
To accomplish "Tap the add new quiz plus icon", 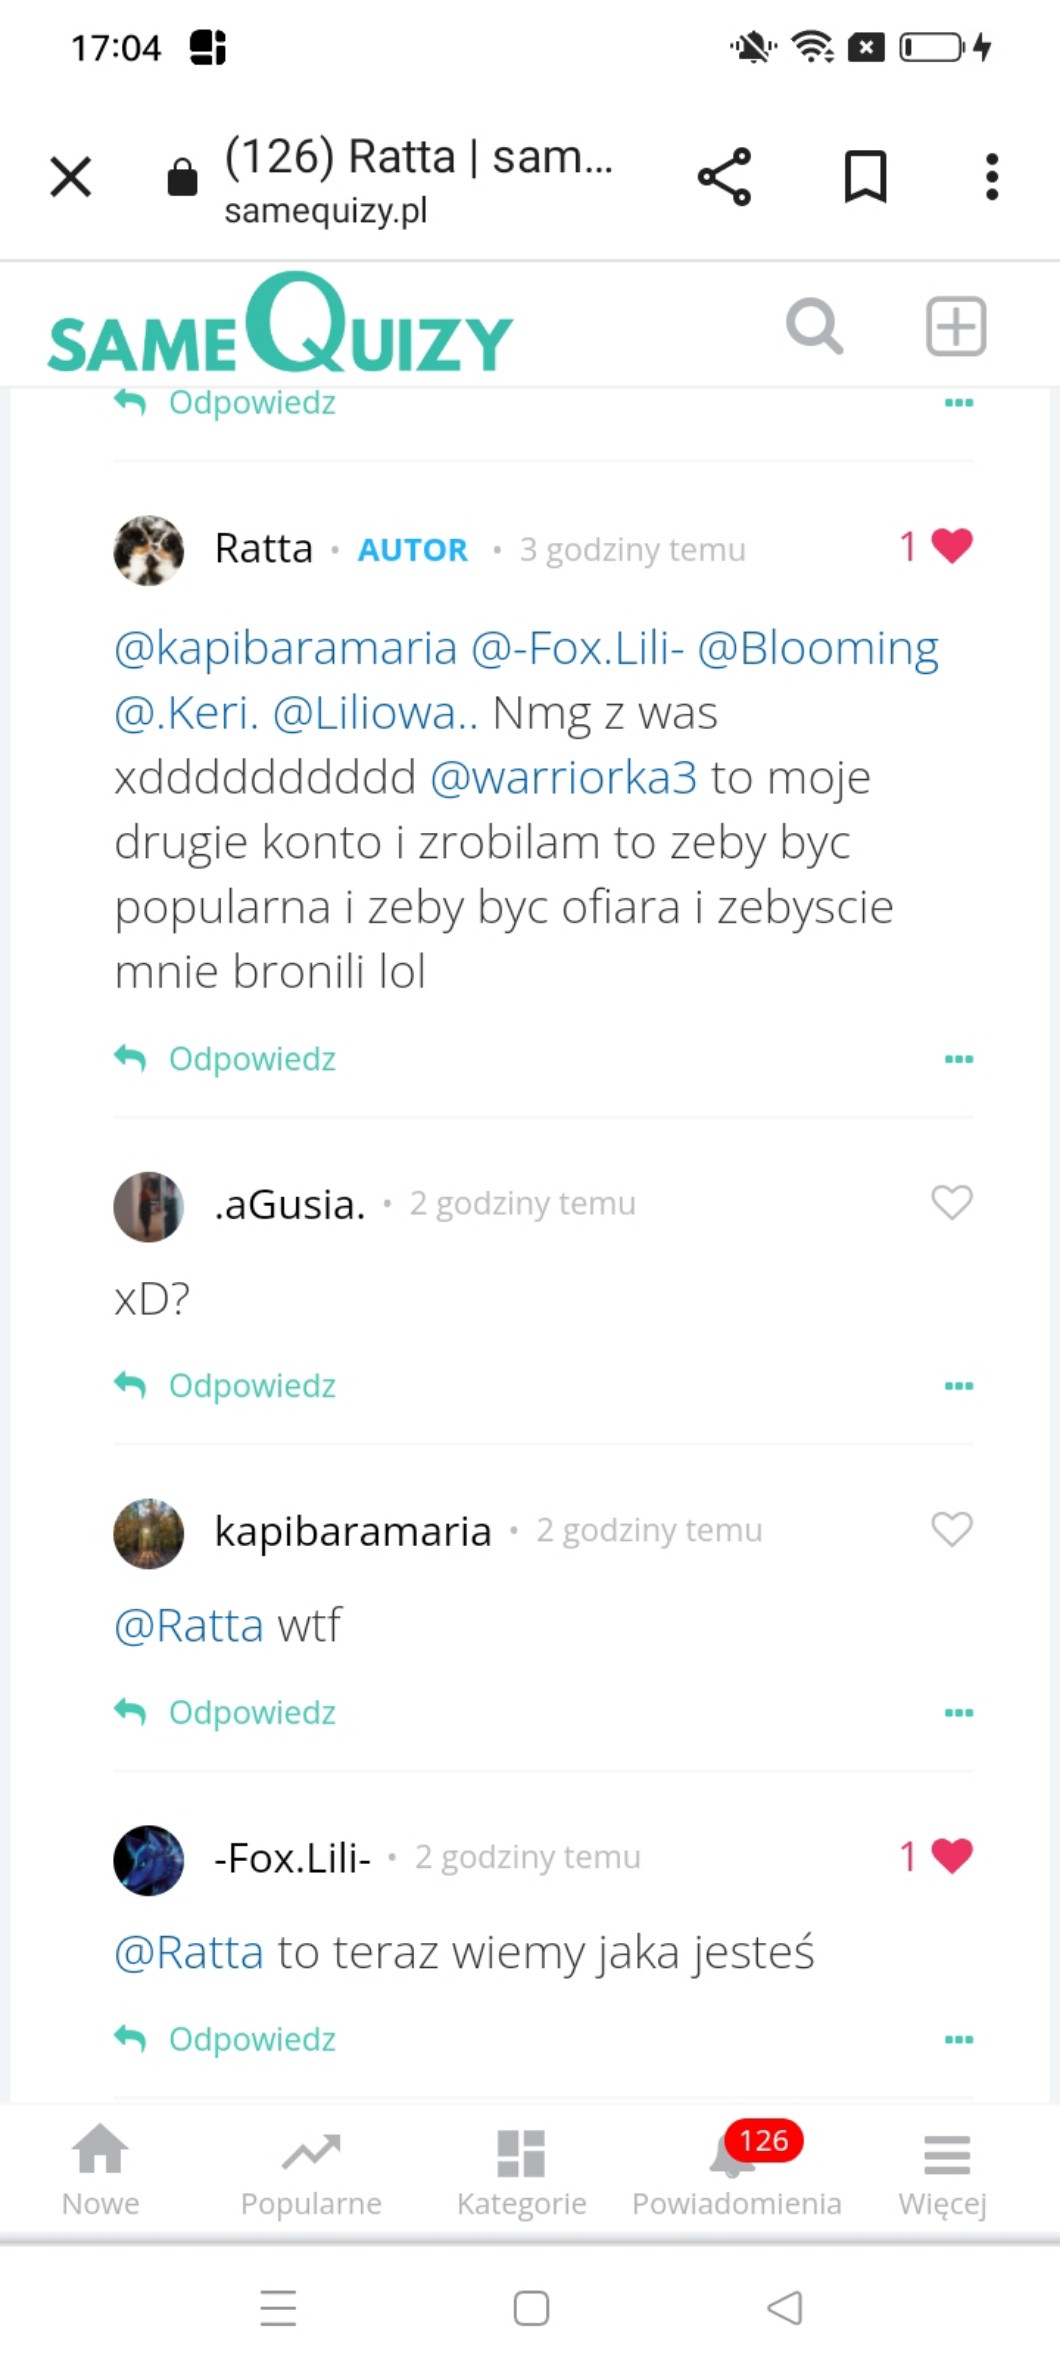I will pos(956,326).
